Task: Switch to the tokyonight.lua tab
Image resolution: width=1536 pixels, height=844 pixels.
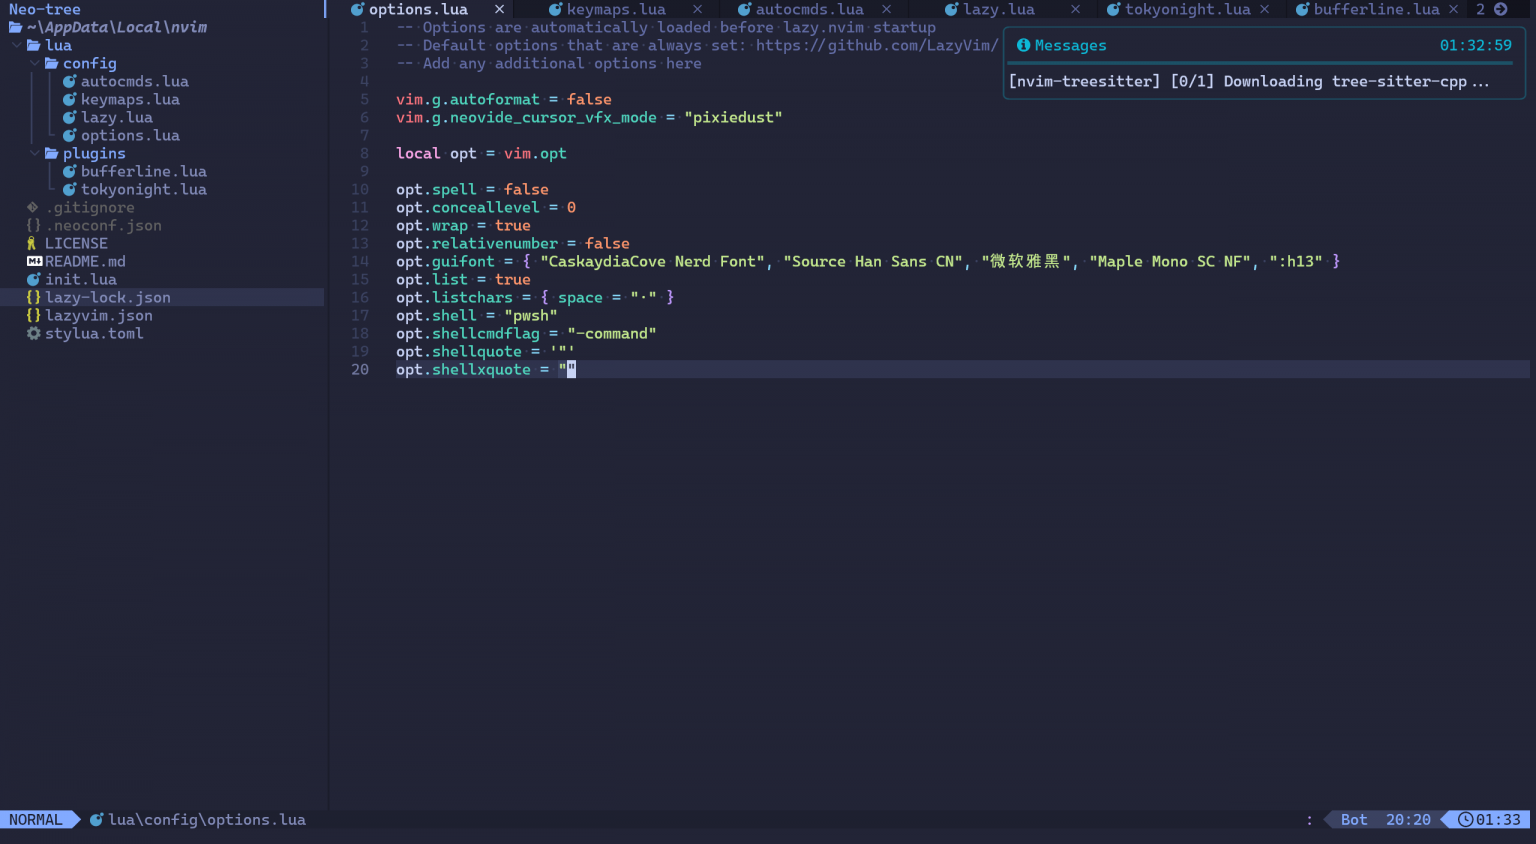Action: (1188, 9)
